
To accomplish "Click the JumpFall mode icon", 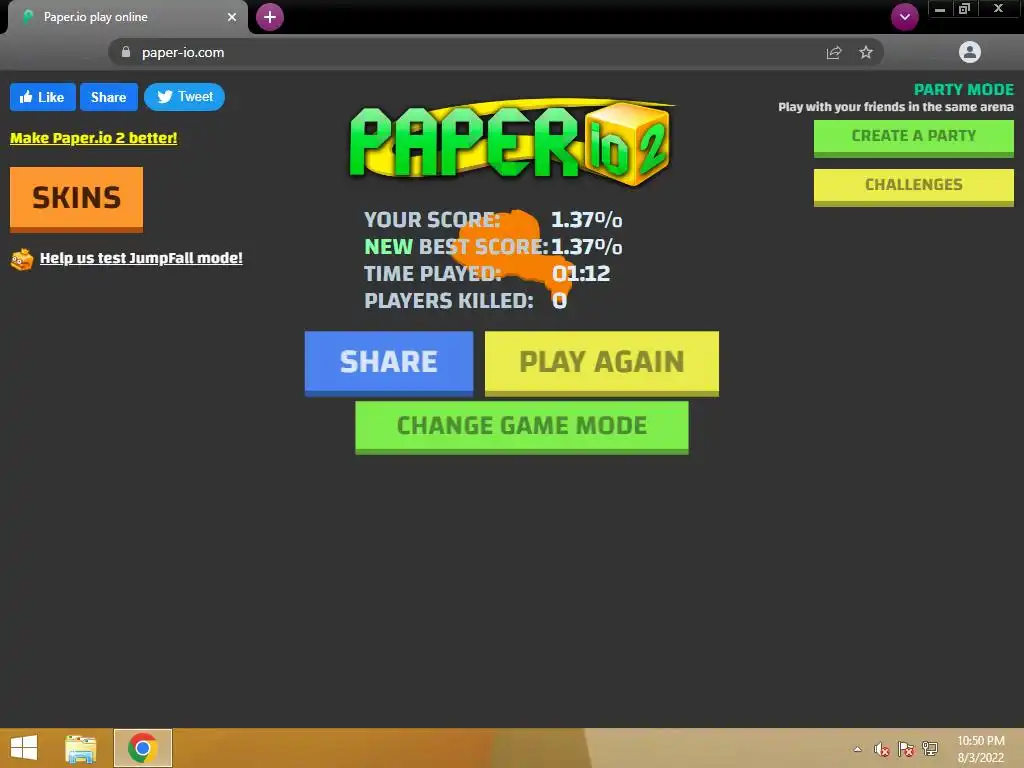I will 22,259.
